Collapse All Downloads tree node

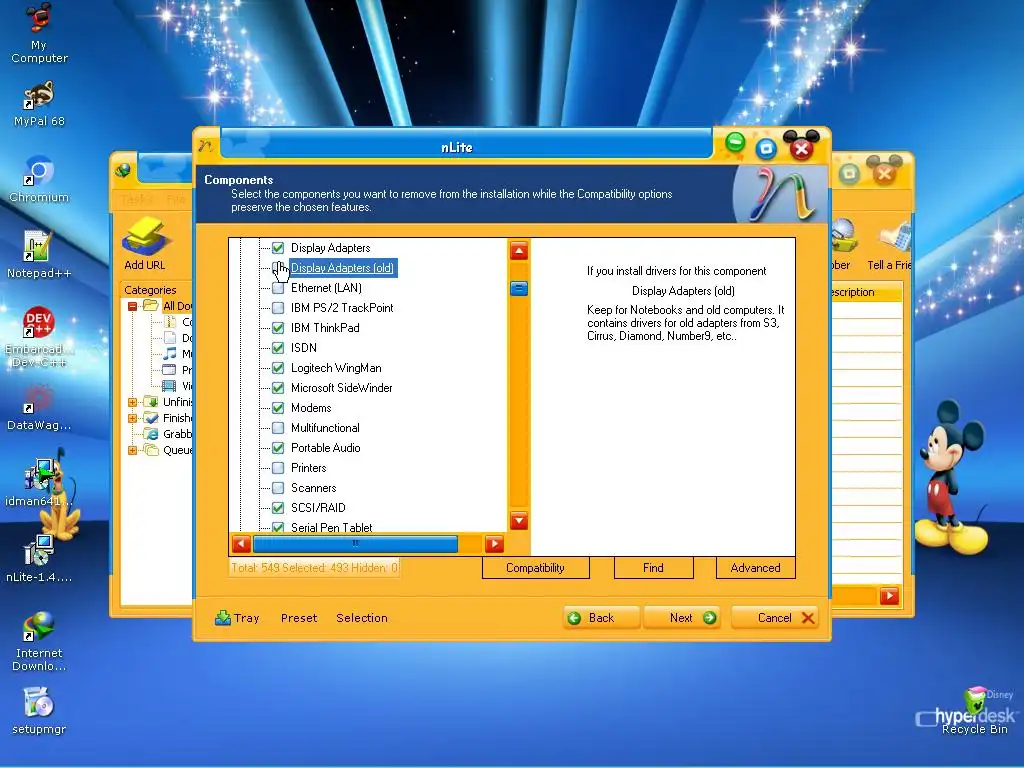click(x=133, y=306)
